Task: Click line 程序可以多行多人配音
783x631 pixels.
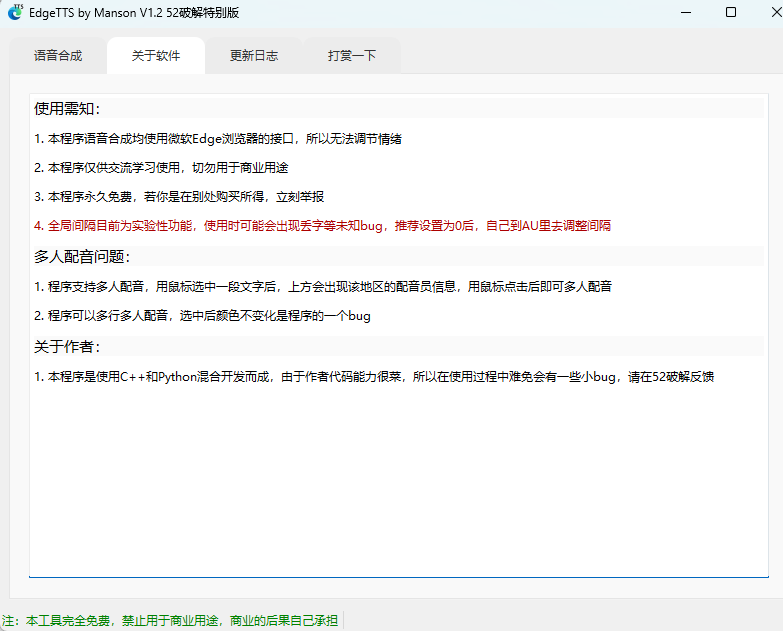Action: tap(202, 316)
